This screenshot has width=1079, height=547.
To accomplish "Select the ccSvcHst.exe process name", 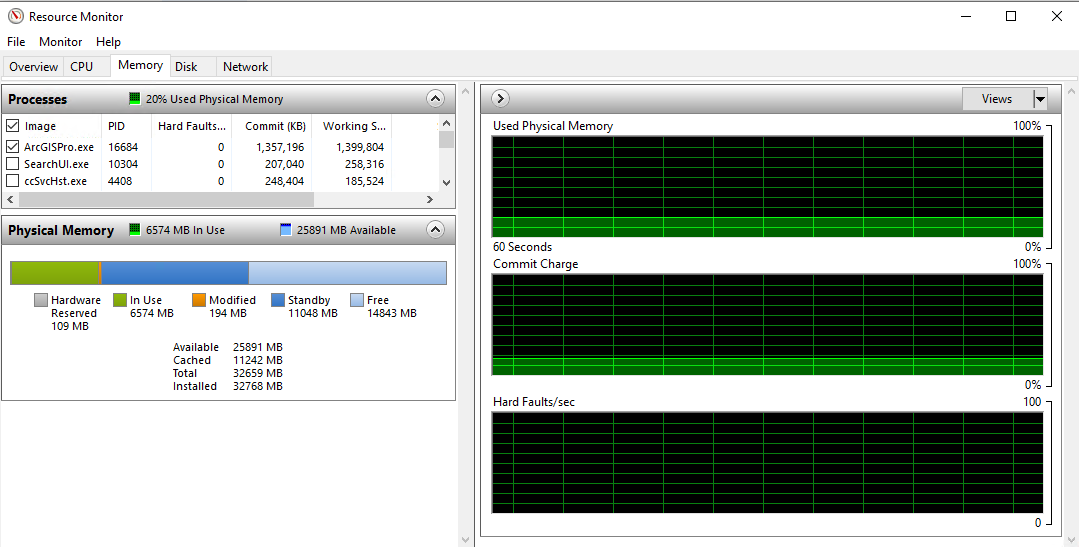I will point(55,182).
